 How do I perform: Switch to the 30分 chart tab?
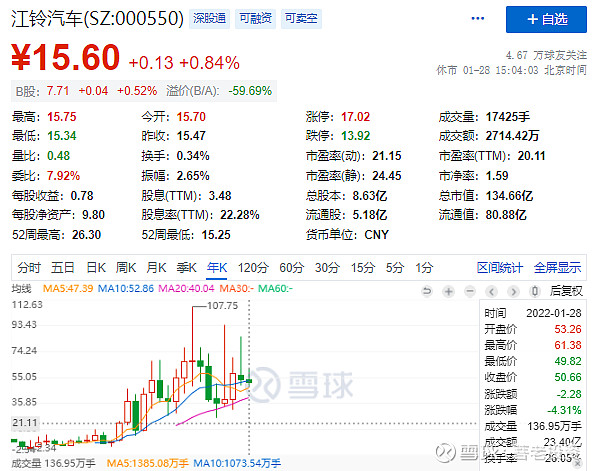[x=327, y=268]
